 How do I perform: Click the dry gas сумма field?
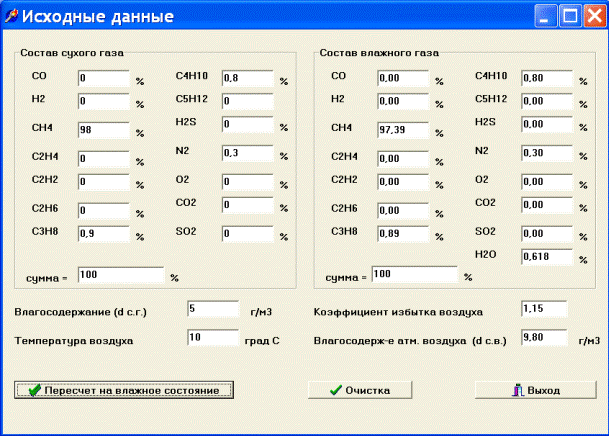pyautogui.click(x=120, y=275)
